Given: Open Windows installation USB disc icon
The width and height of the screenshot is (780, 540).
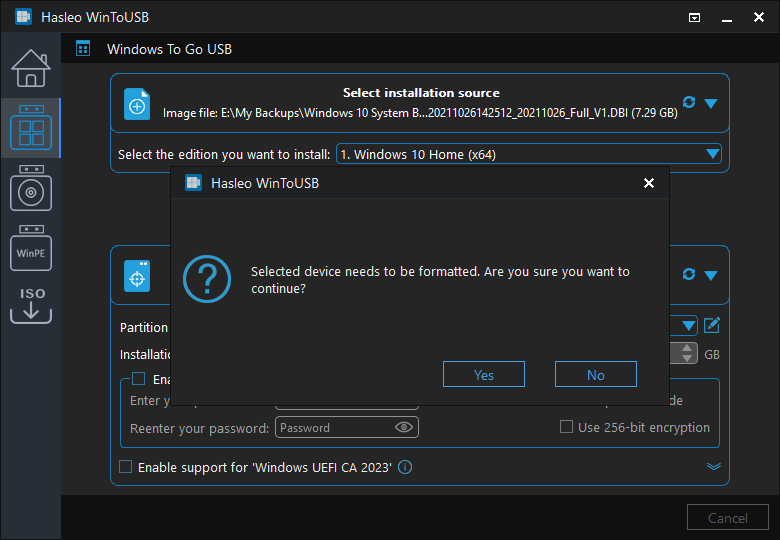Looking at the screenshot, I should (x=31, y=188).
